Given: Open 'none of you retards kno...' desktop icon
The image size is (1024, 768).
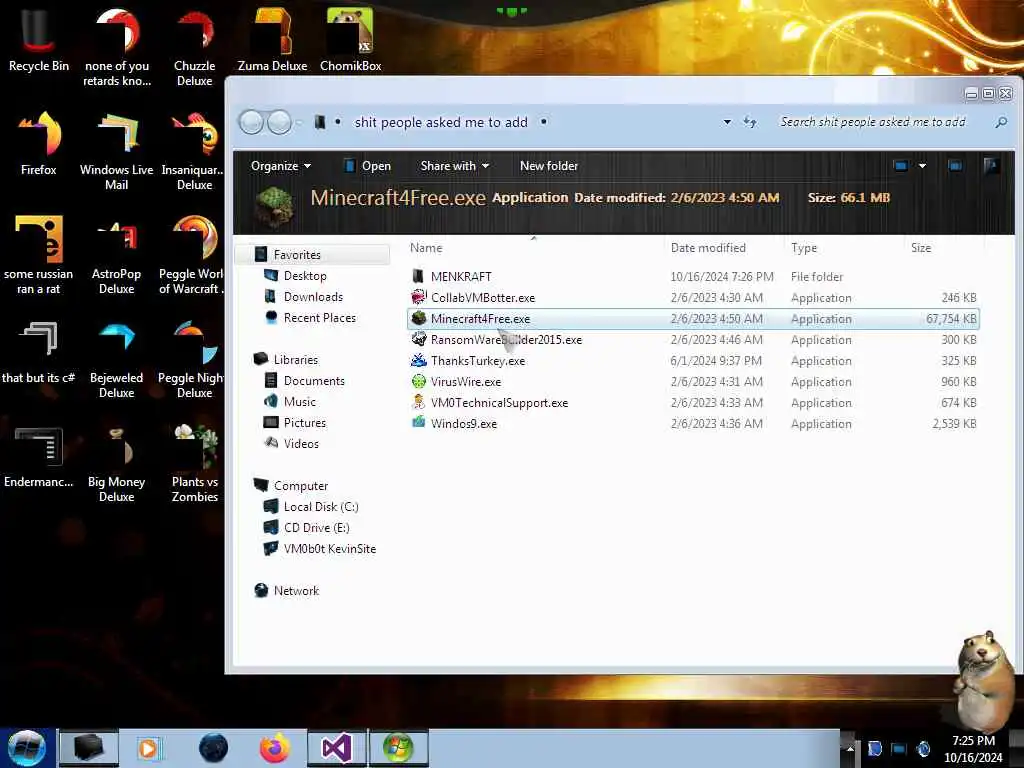Looking at the screenshot, I should [117, 46].
